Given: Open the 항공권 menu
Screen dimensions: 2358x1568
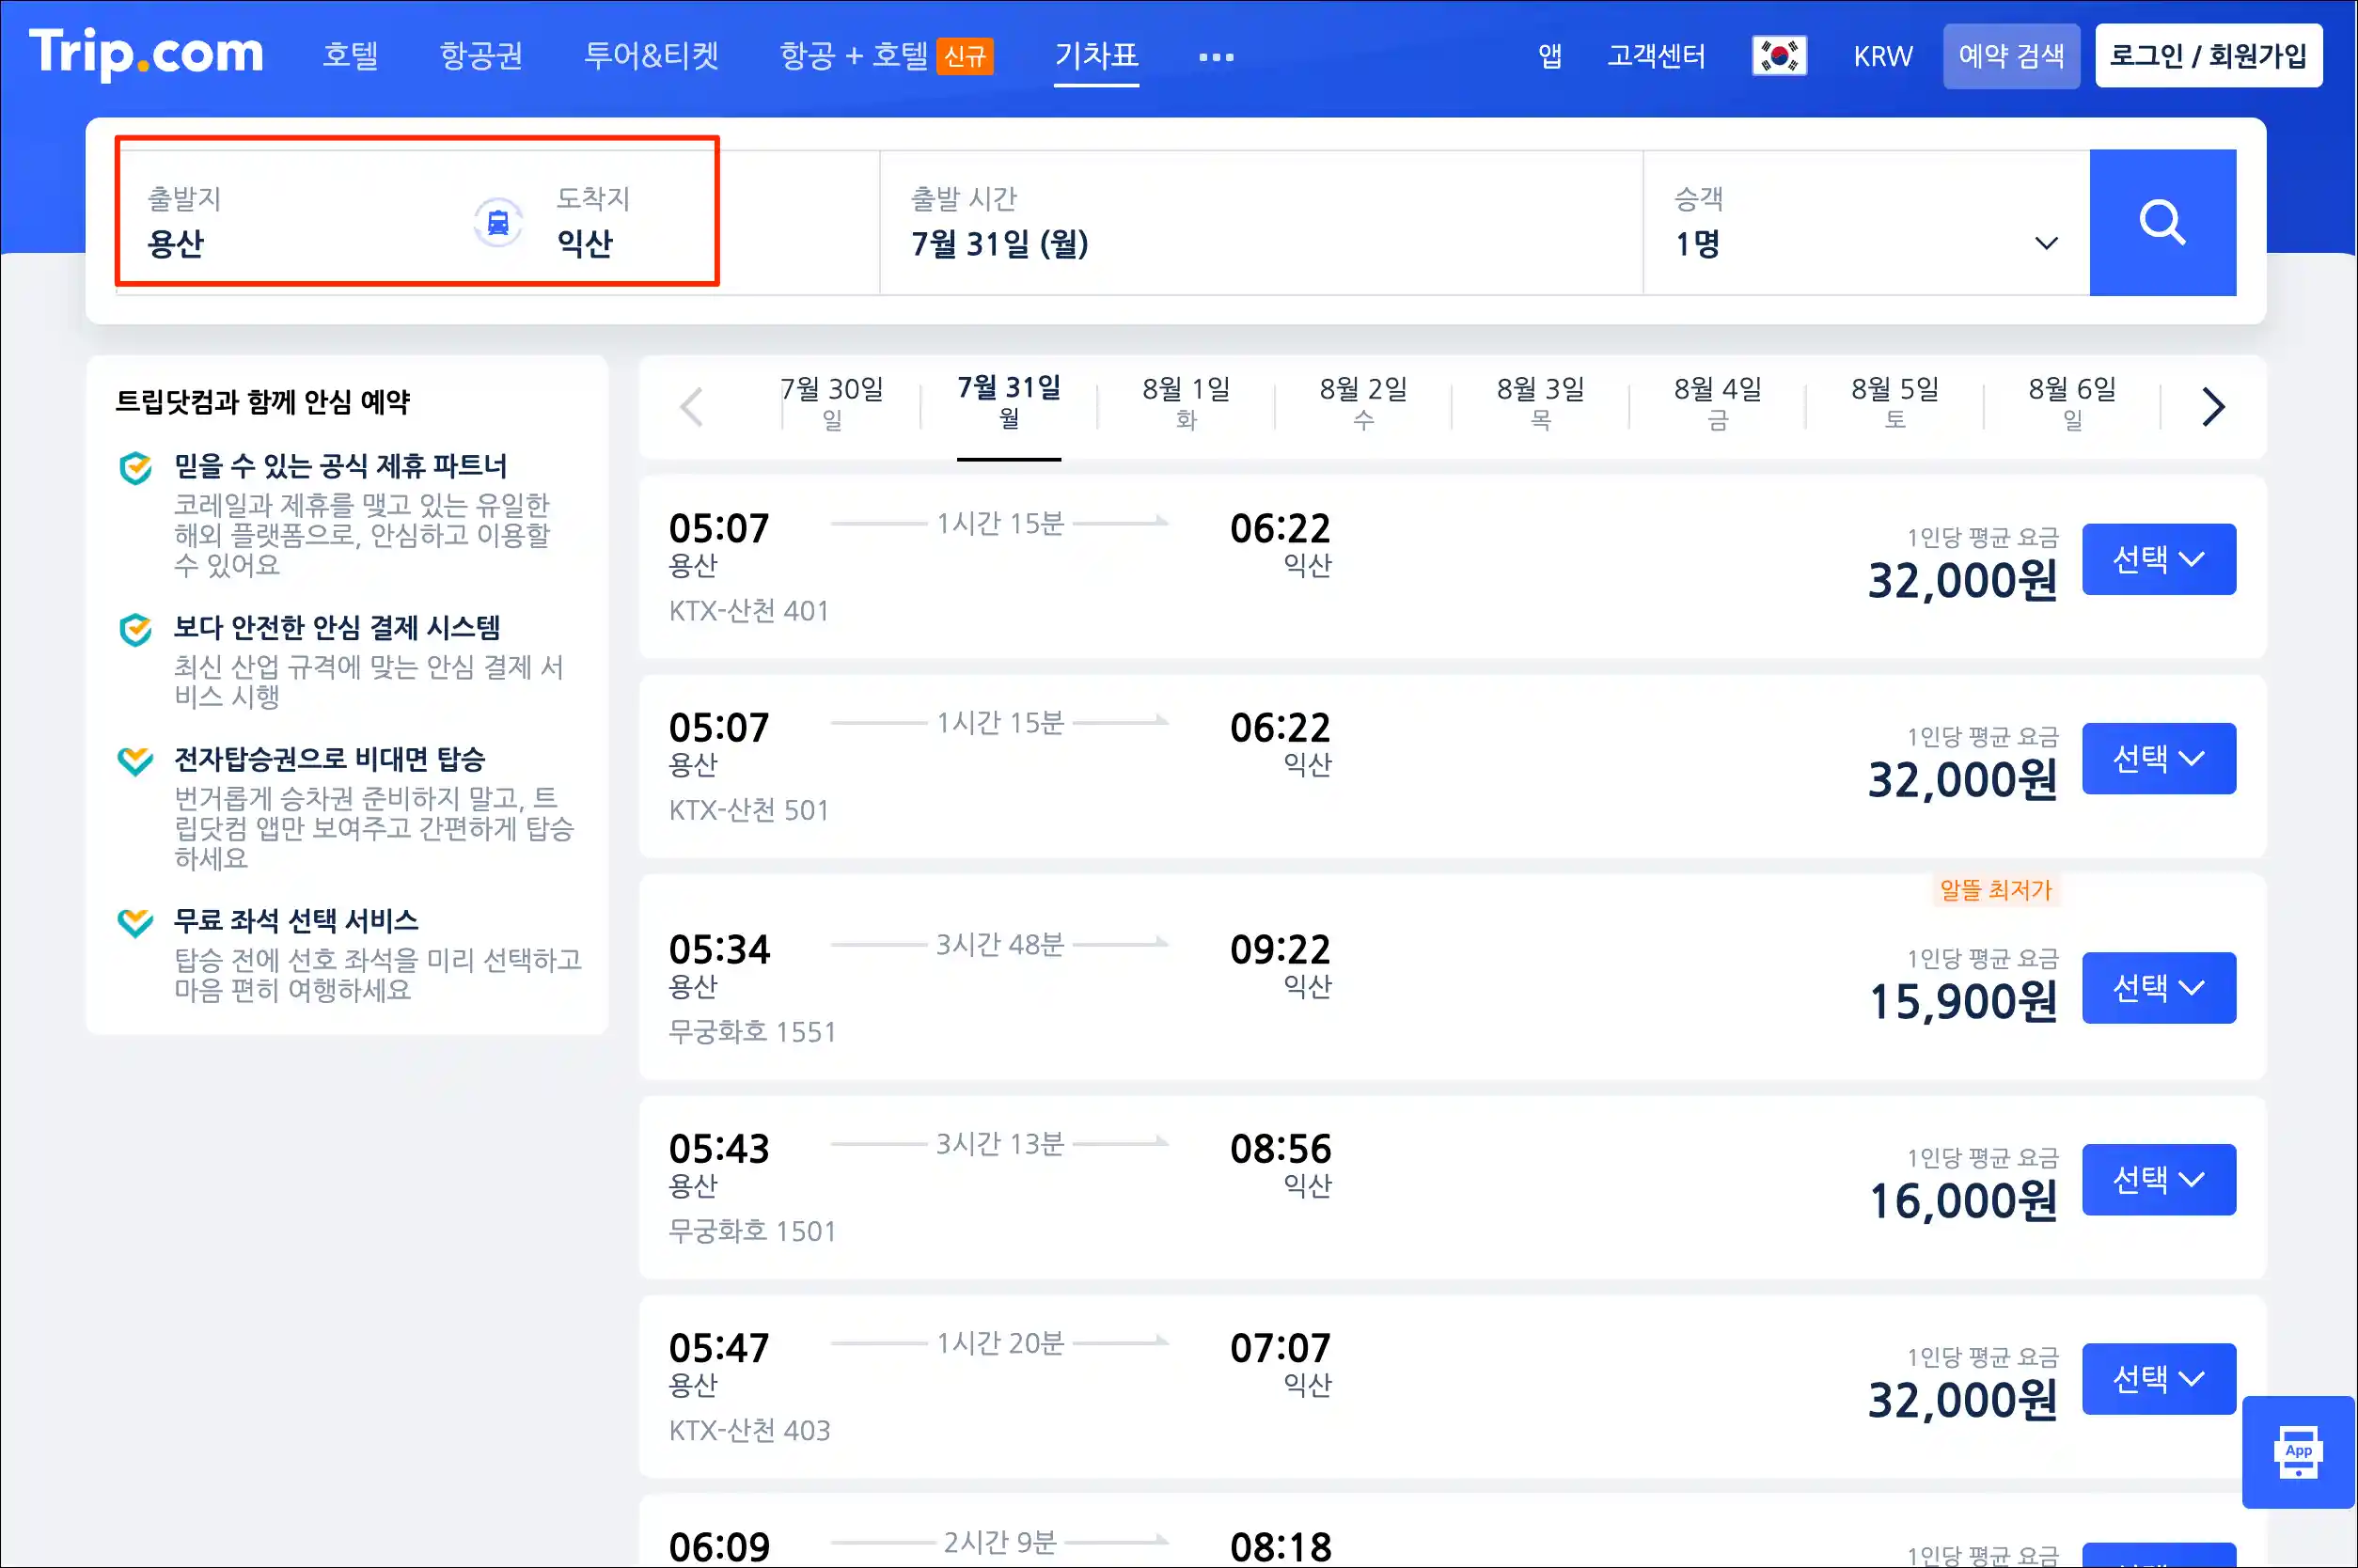Looking at the screenshot, I should 481,55.
